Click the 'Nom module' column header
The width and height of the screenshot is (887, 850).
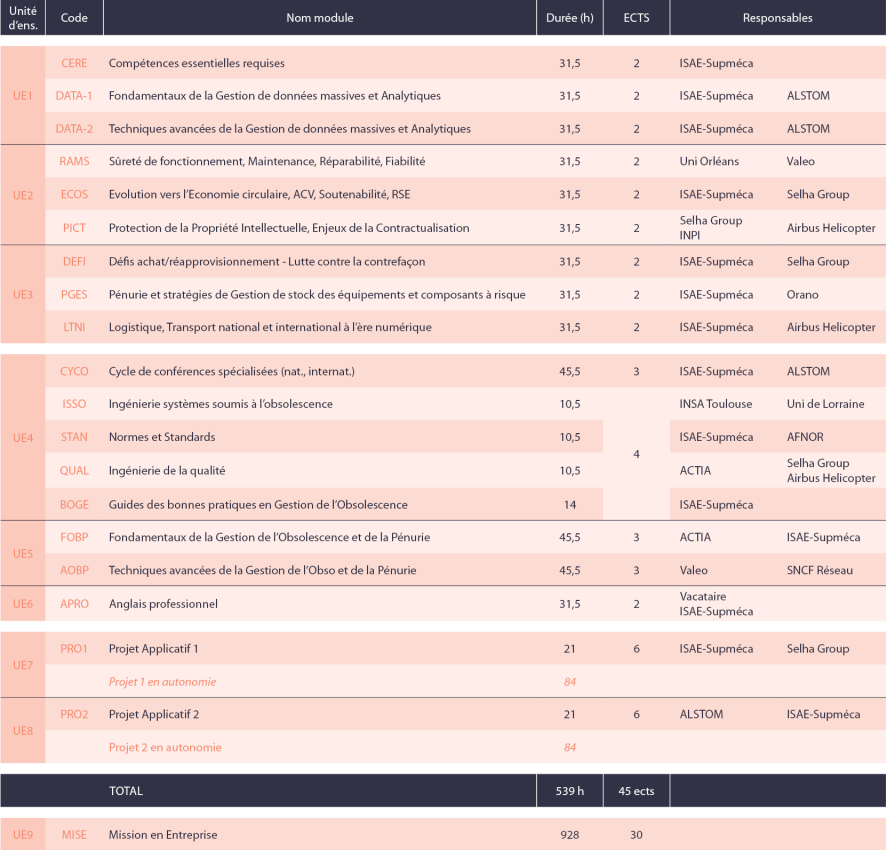[319, 18]
